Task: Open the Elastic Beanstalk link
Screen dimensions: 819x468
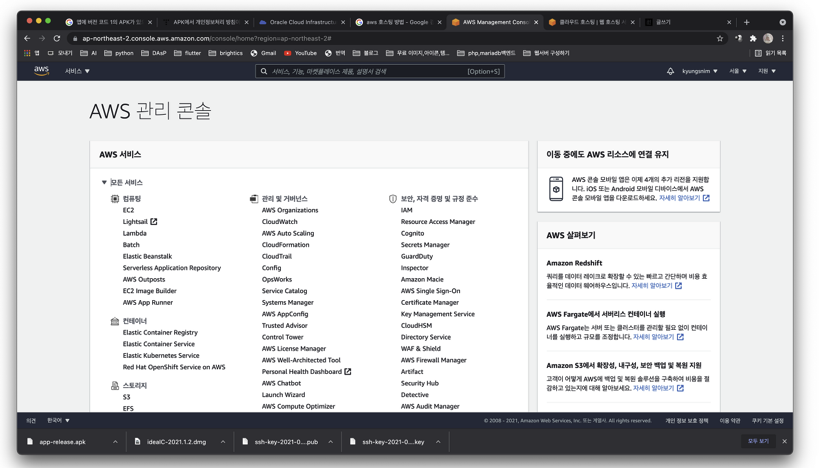Action: [x=147, y=256]
